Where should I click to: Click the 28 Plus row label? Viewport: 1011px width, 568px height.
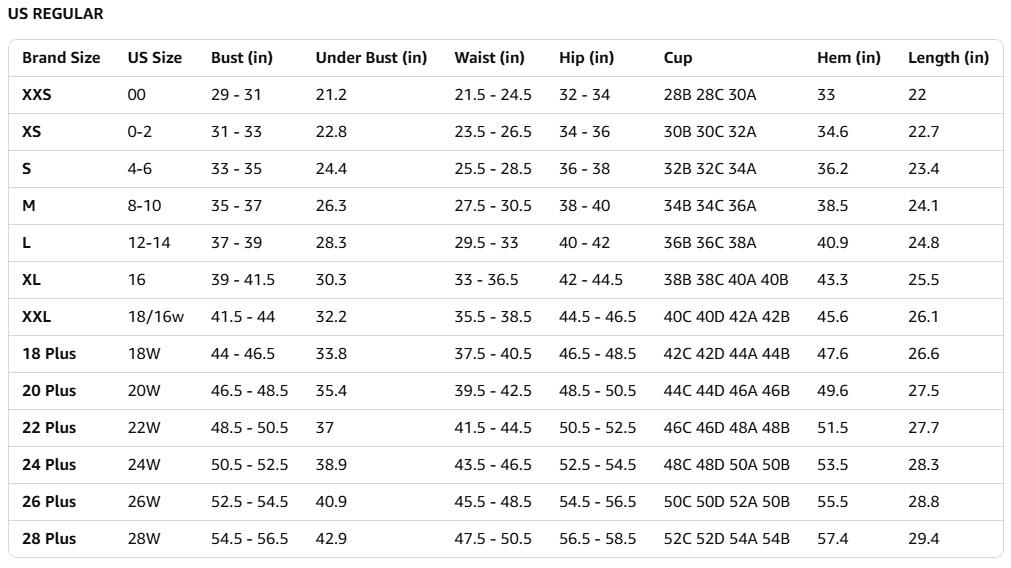click(x=49, y=539)
